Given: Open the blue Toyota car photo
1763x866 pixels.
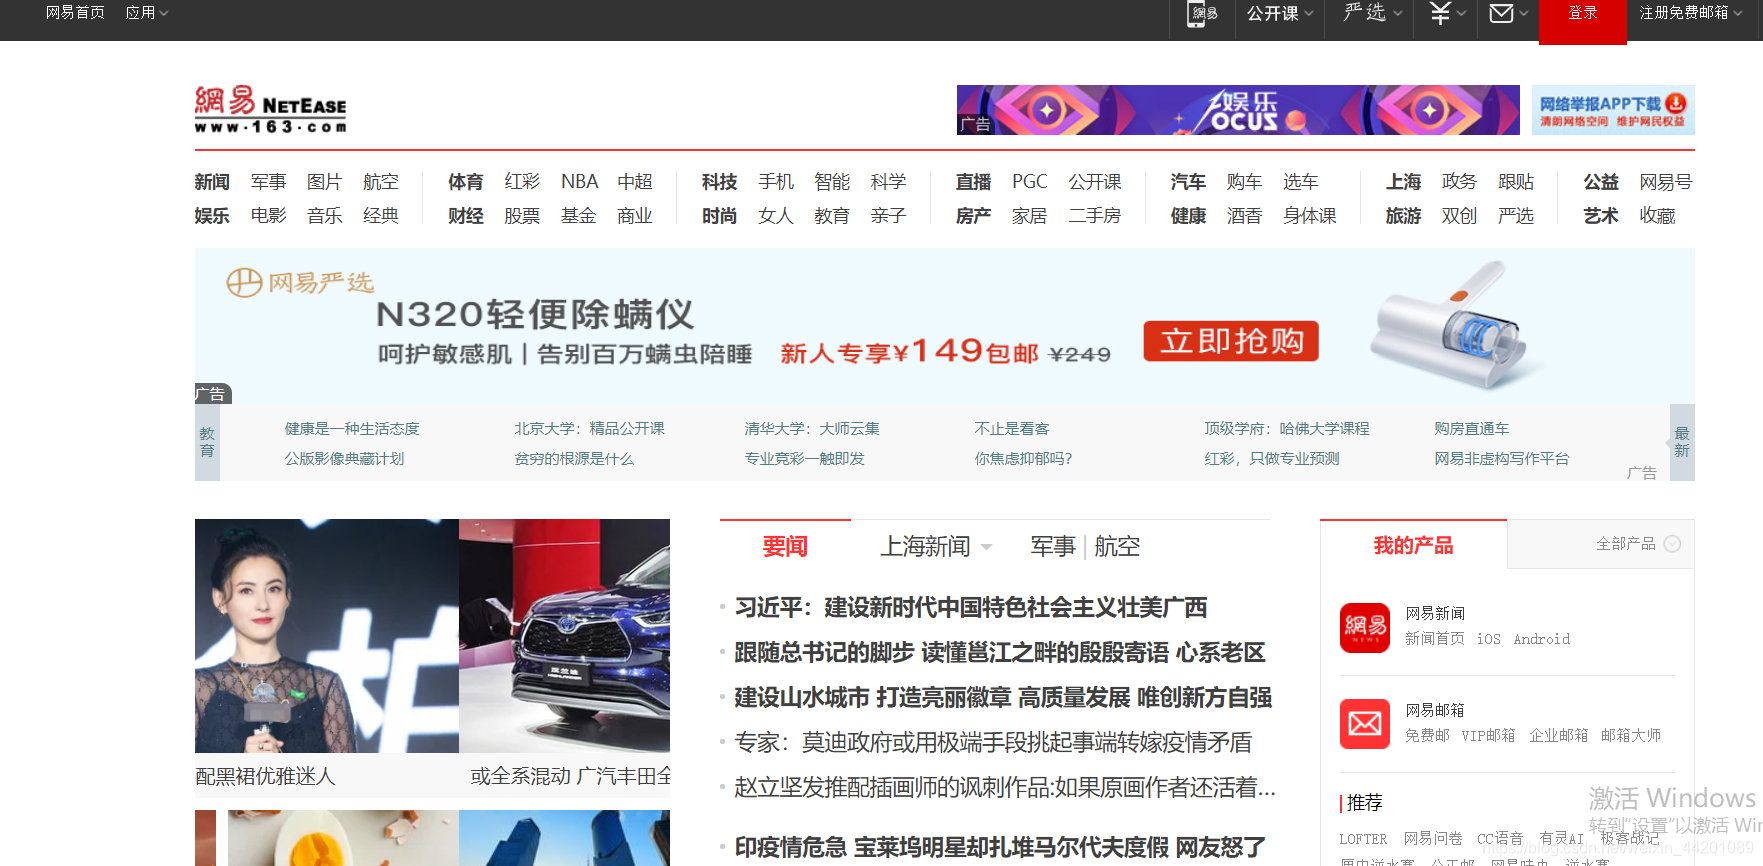Looking at the screenshot, I should (x=564, y=636).
